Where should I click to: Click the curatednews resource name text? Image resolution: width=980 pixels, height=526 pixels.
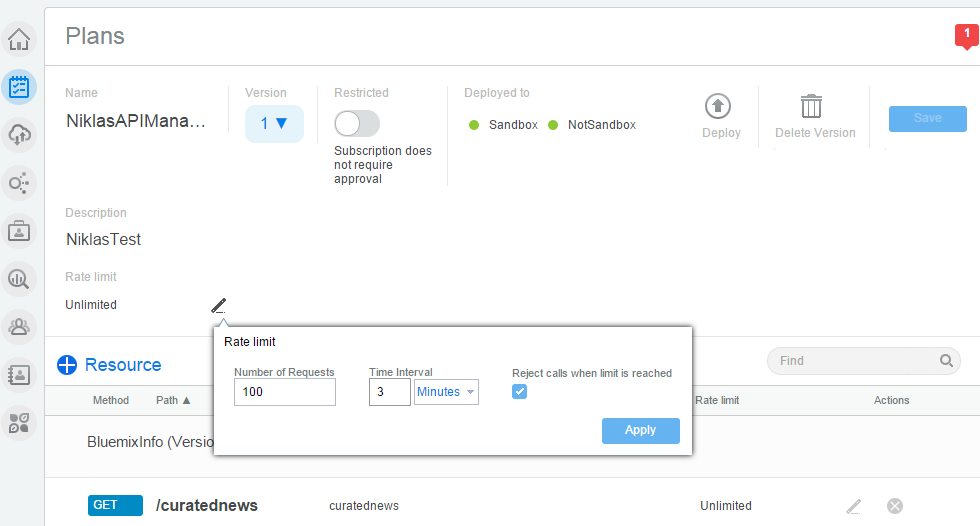[x=364, y=506]
